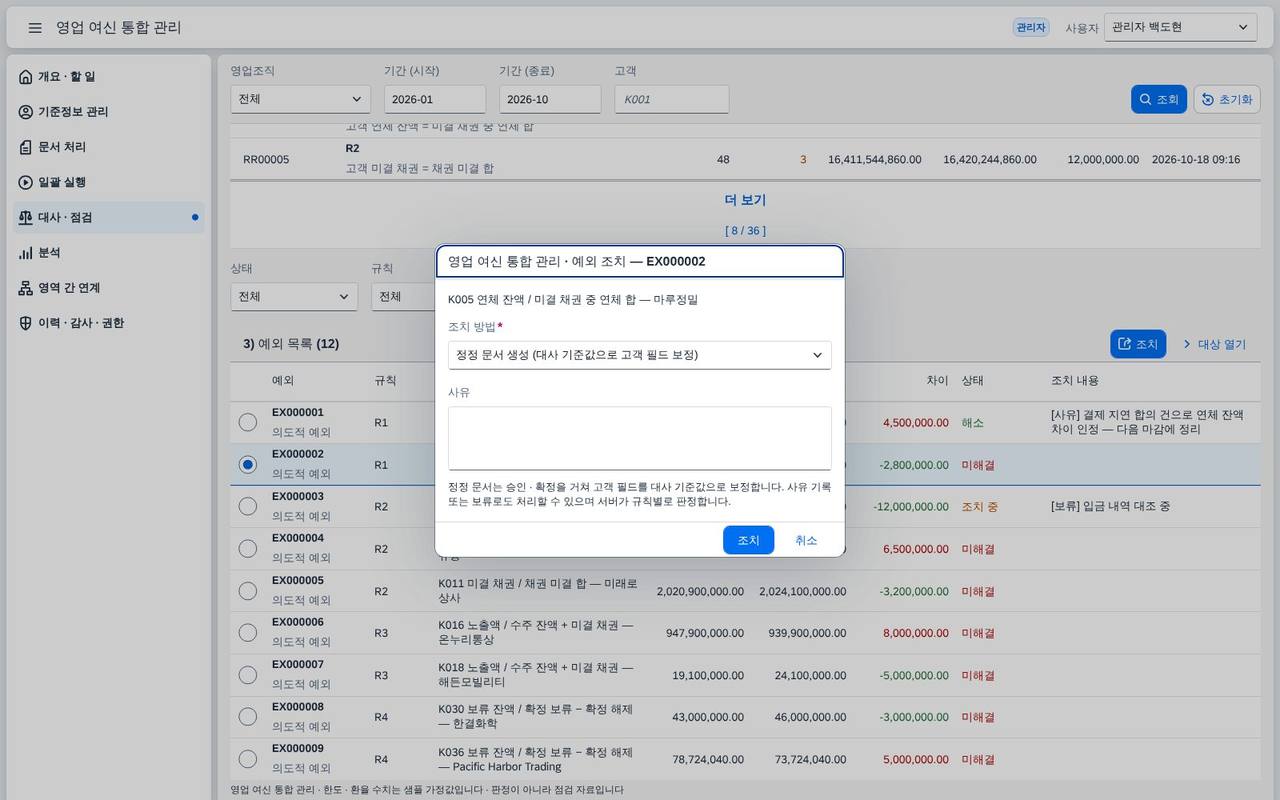The image size is (1280, 800).
Task: Select radio button for EX000008
Action: [x=248, y=716]
